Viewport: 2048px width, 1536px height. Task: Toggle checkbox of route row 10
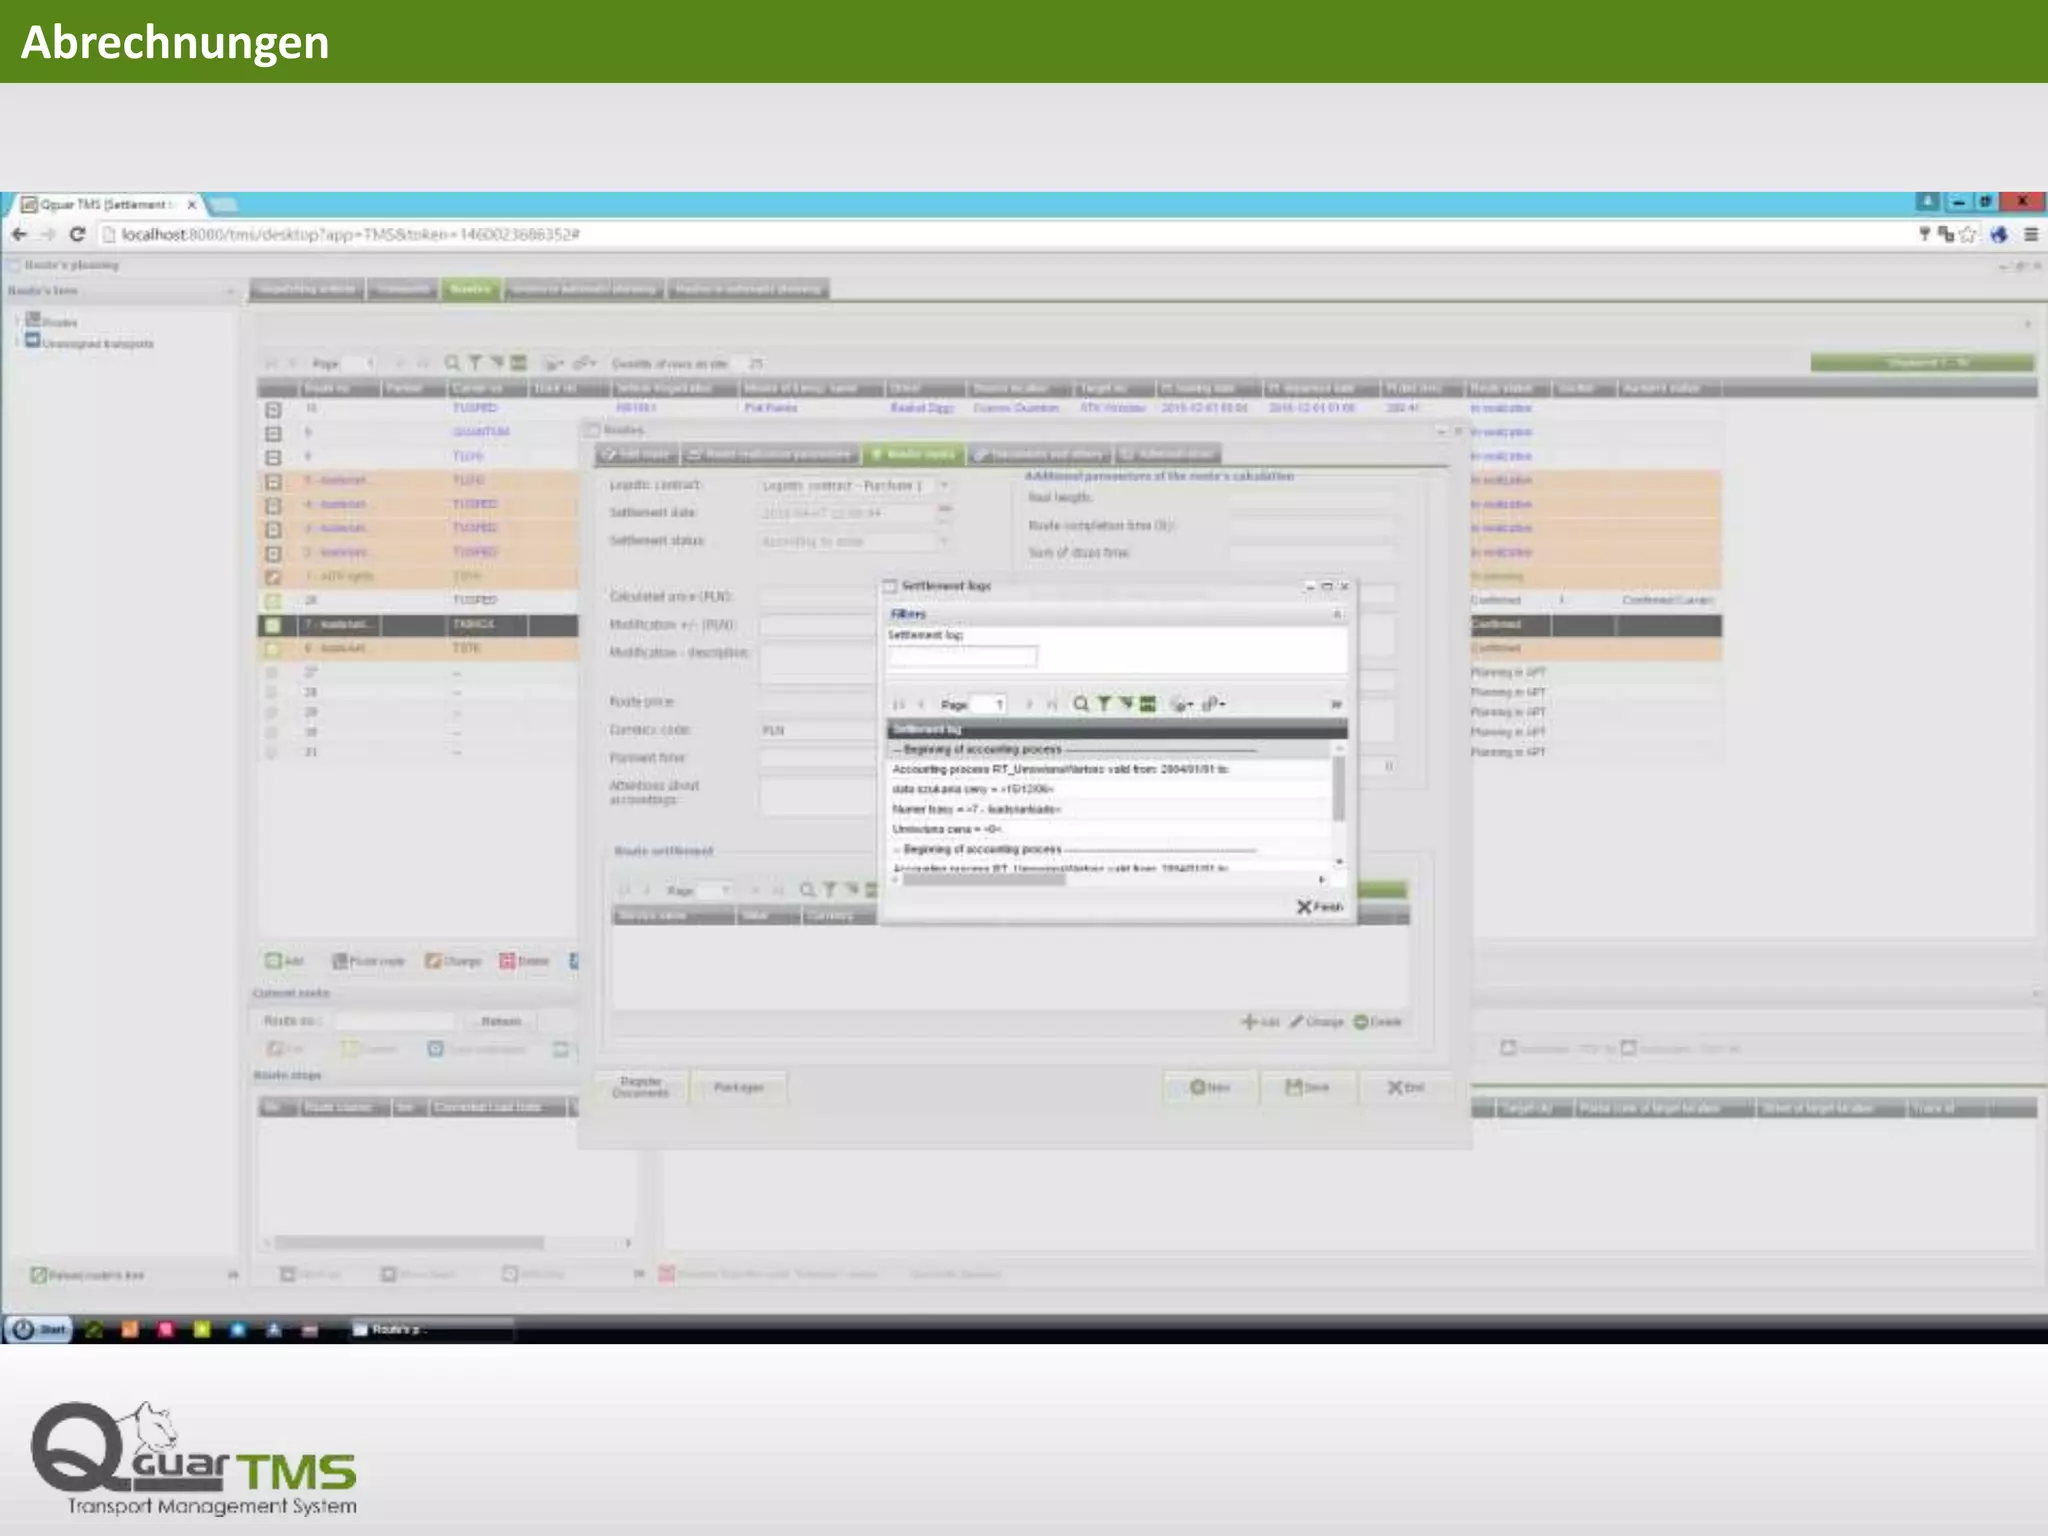pyautogui.click(x=273, y=409)
